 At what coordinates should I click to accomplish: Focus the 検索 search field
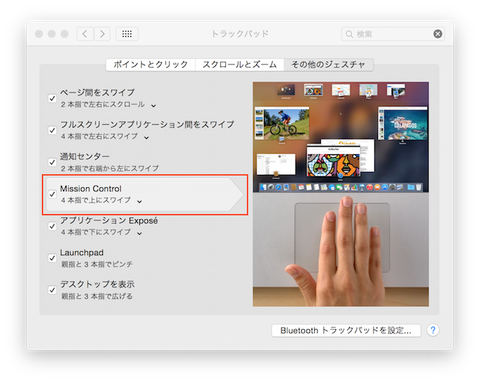393,34
